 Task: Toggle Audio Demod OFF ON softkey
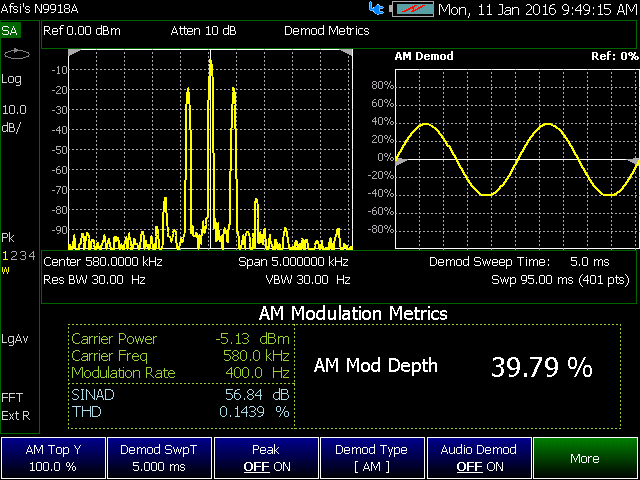479,458
